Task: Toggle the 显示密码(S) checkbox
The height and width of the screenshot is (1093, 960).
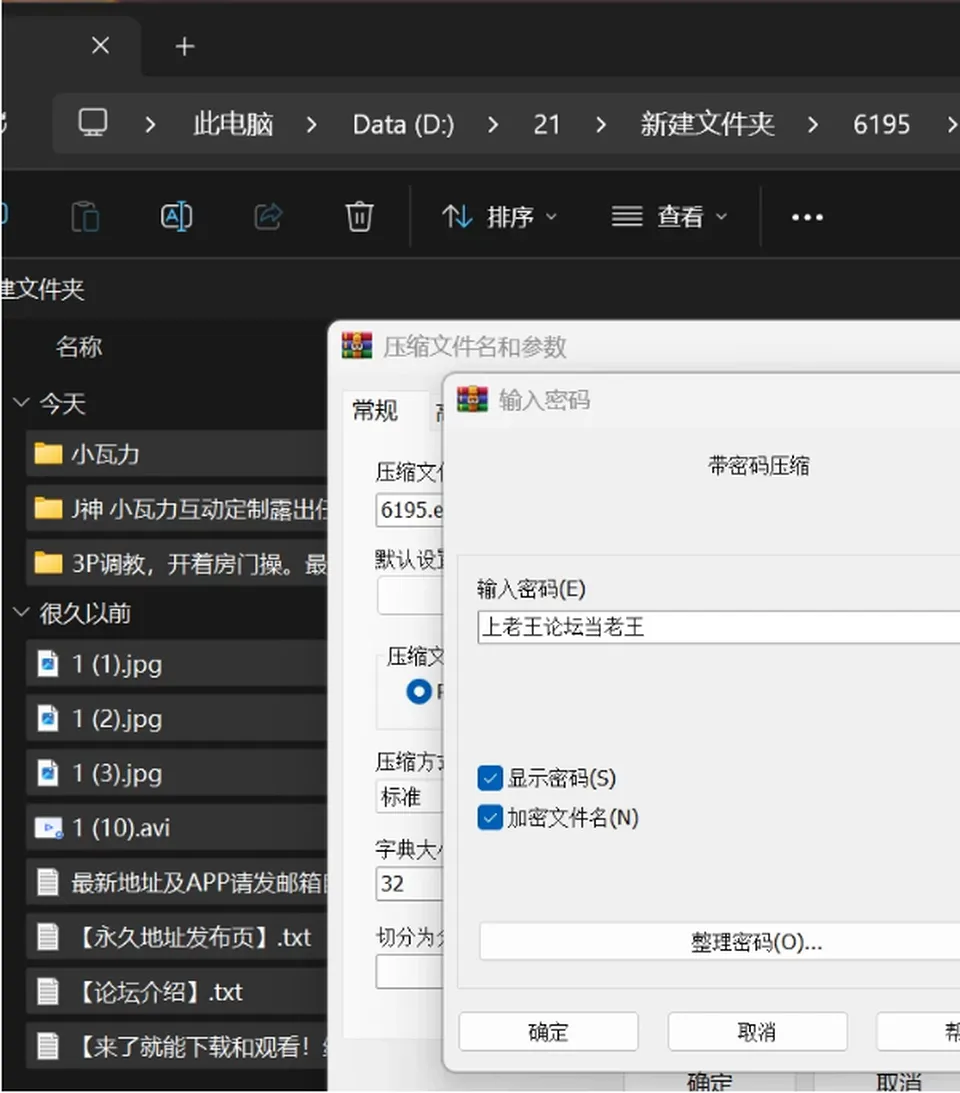Action: 490,778
